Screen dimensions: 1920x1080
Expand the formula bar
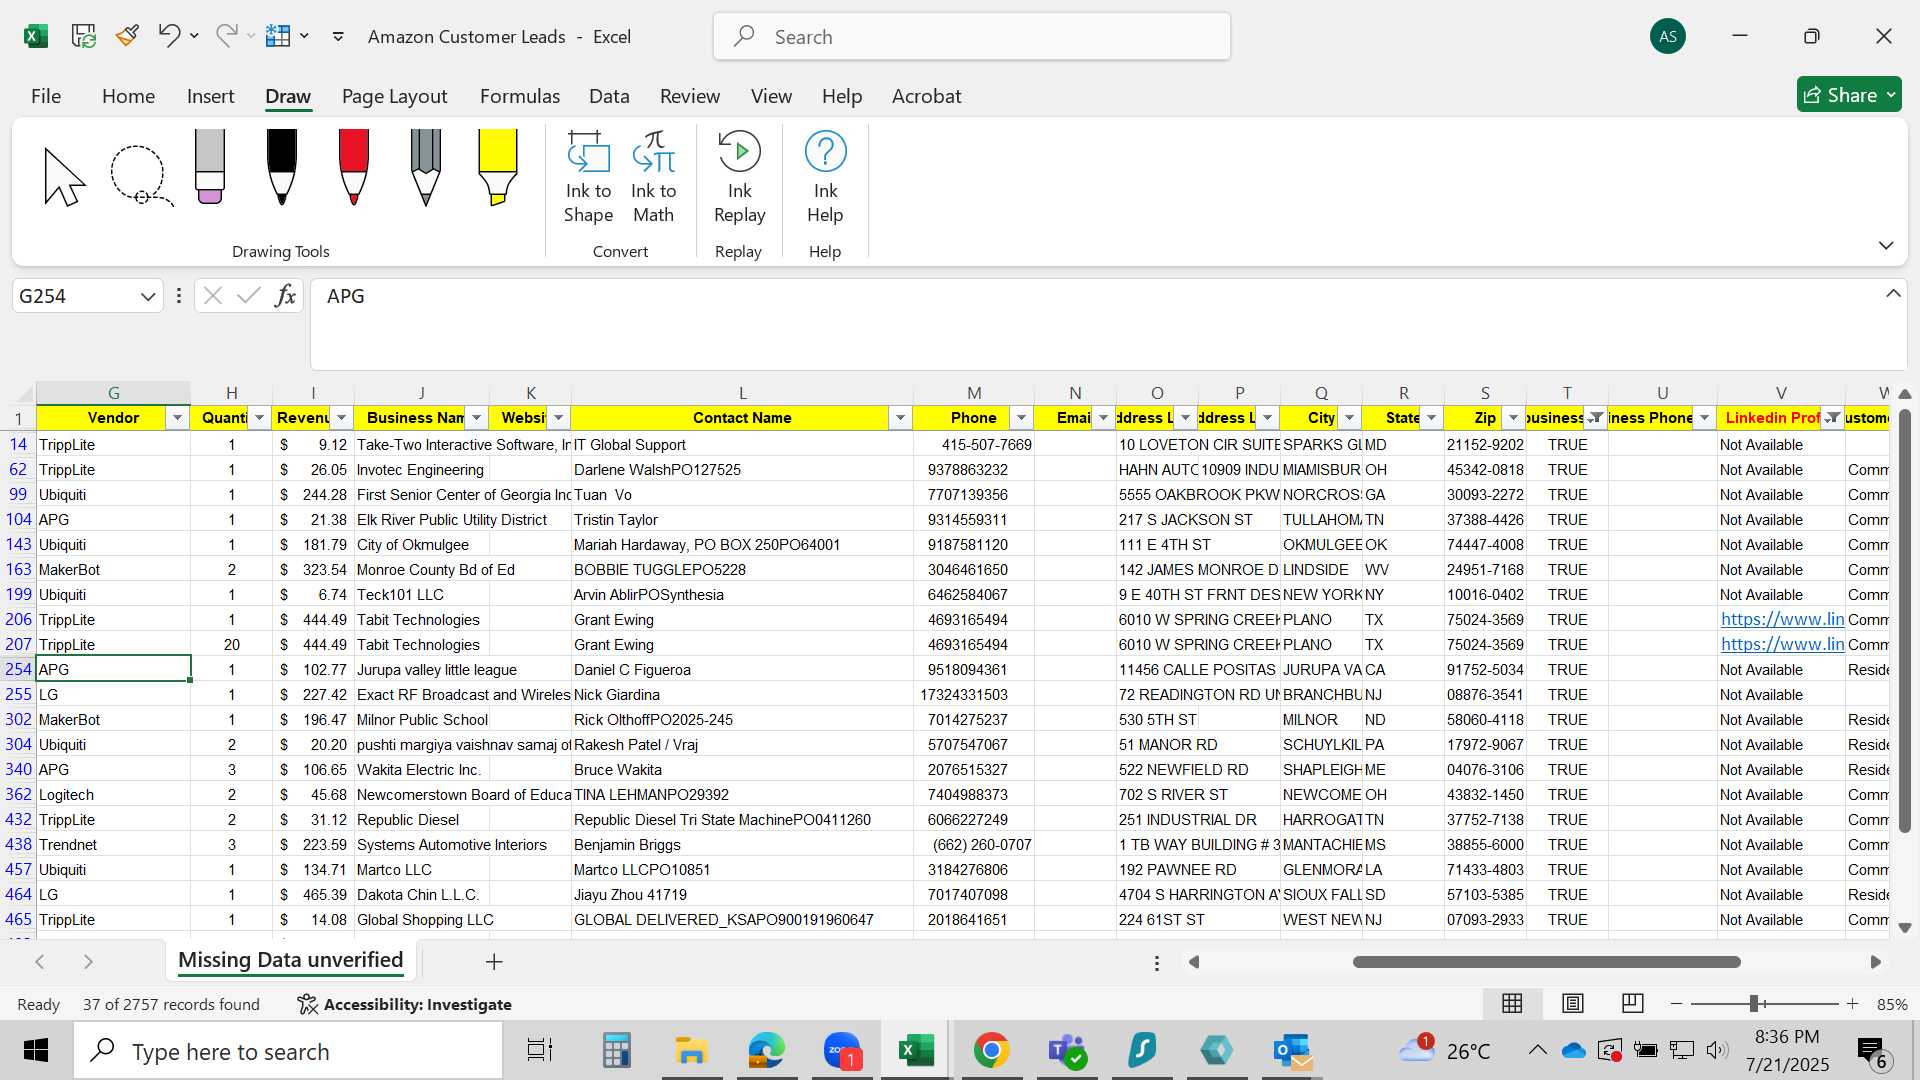tap(1893, 293)
